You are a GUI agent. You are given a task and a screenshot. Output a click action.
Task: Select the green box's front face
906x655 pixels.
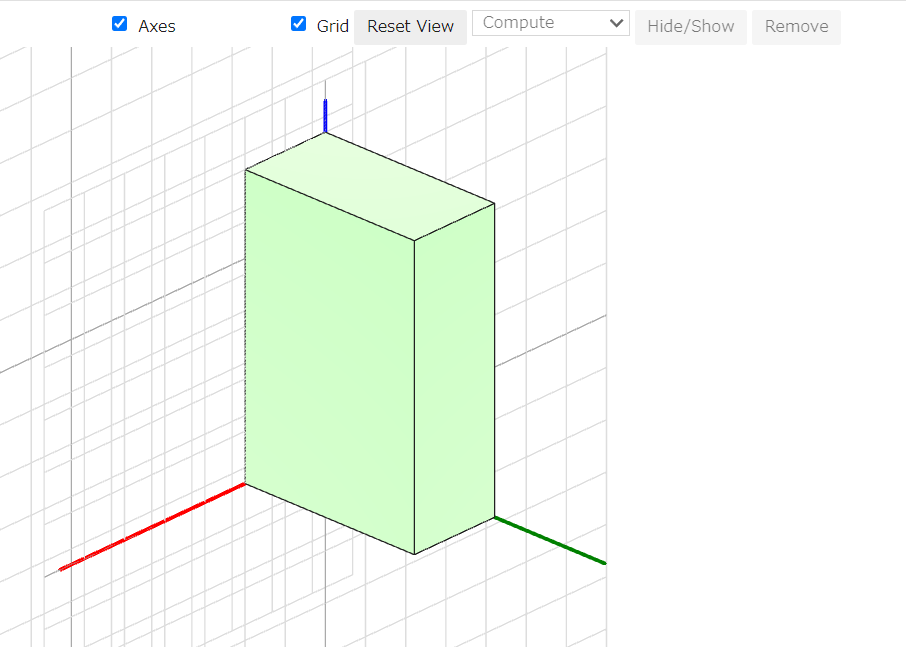(330, 362)
